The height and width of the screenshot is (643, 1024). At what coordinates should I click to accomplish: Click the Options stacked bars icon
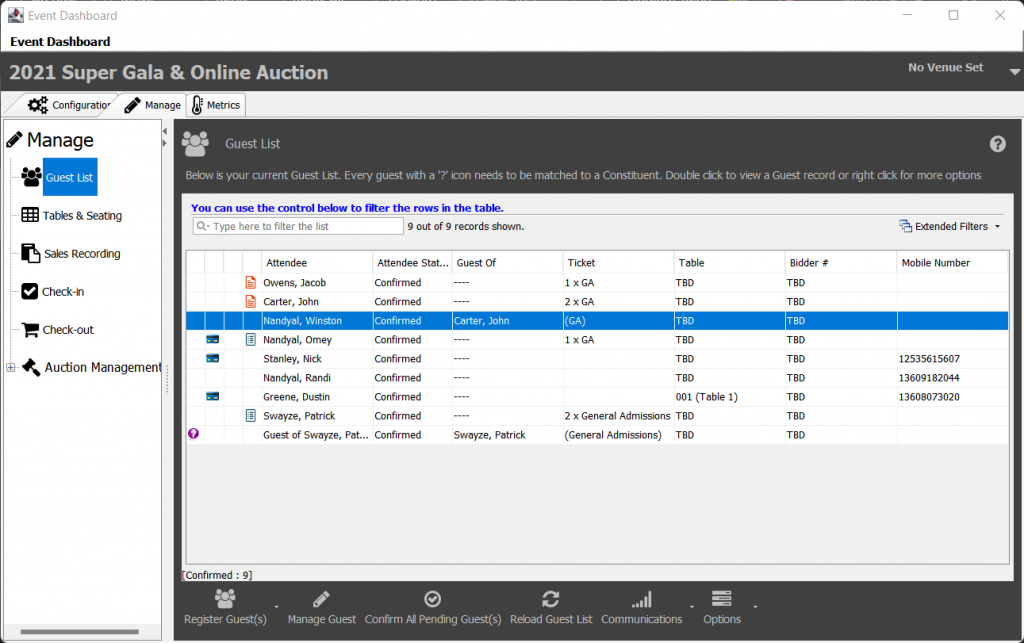pos(722,599)
